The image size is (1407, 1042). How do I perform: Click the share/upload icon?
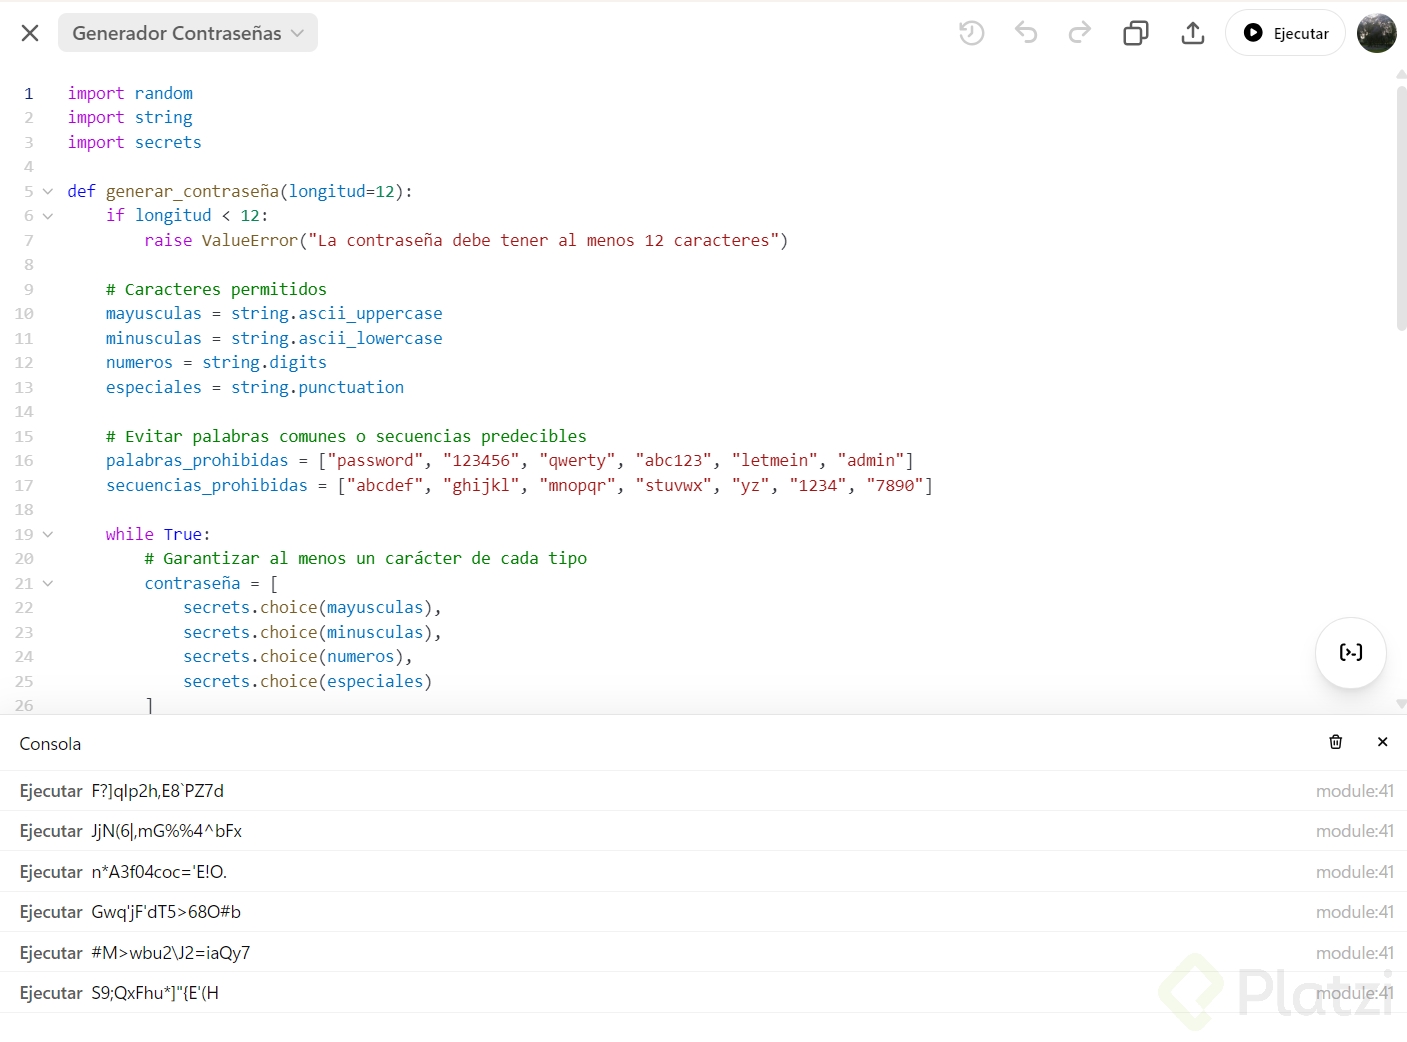click(1193, 33)
